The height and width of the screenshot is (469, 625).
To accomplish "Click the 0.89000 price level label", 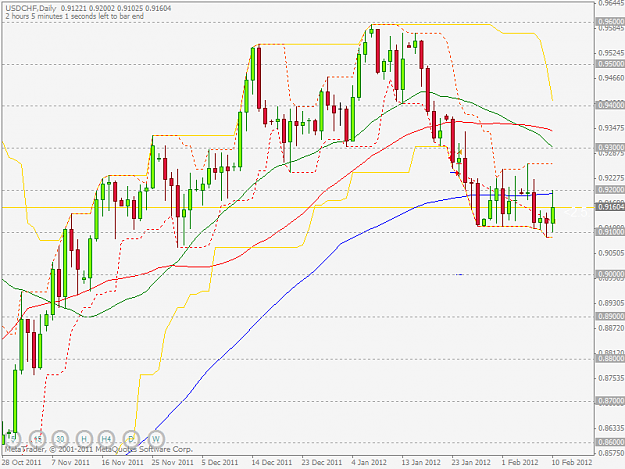I will tap(610, 316).
